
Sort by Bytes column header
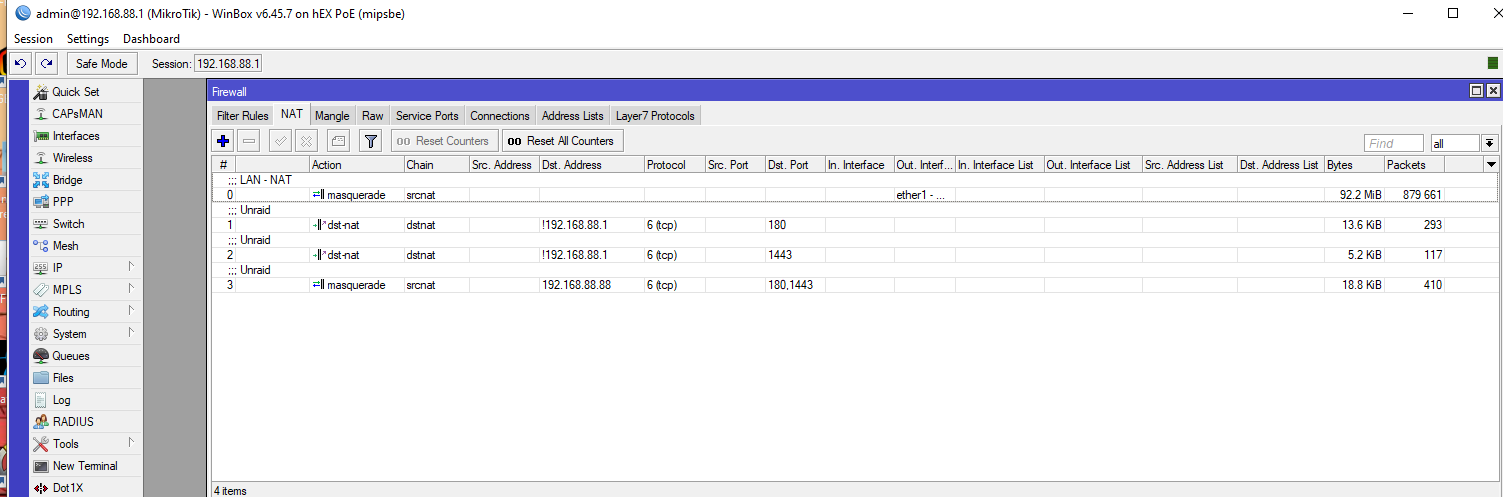(1354, 165)
